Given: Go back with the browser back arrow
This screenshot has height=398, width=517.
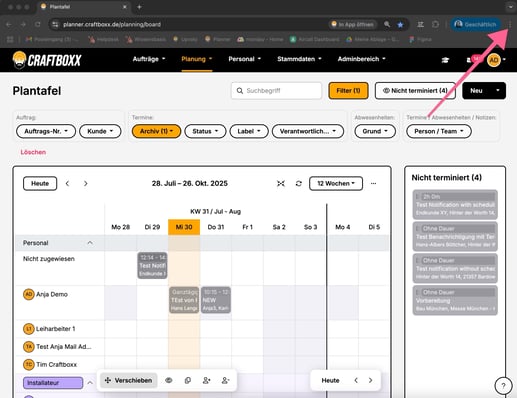Looking at the screenshot, I should coord(9,24).
